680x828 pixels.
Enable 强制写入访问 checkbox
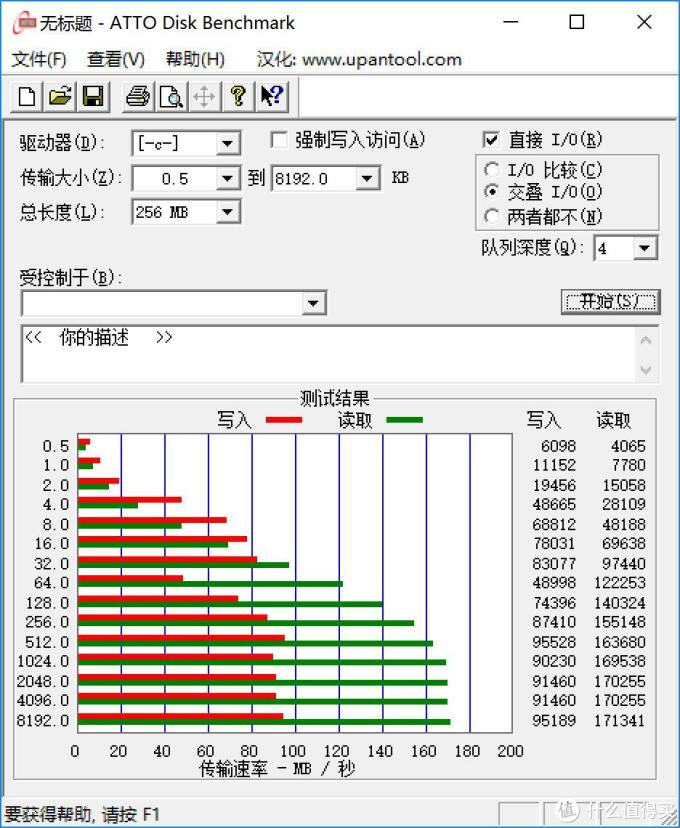click(x=279, y=140)
